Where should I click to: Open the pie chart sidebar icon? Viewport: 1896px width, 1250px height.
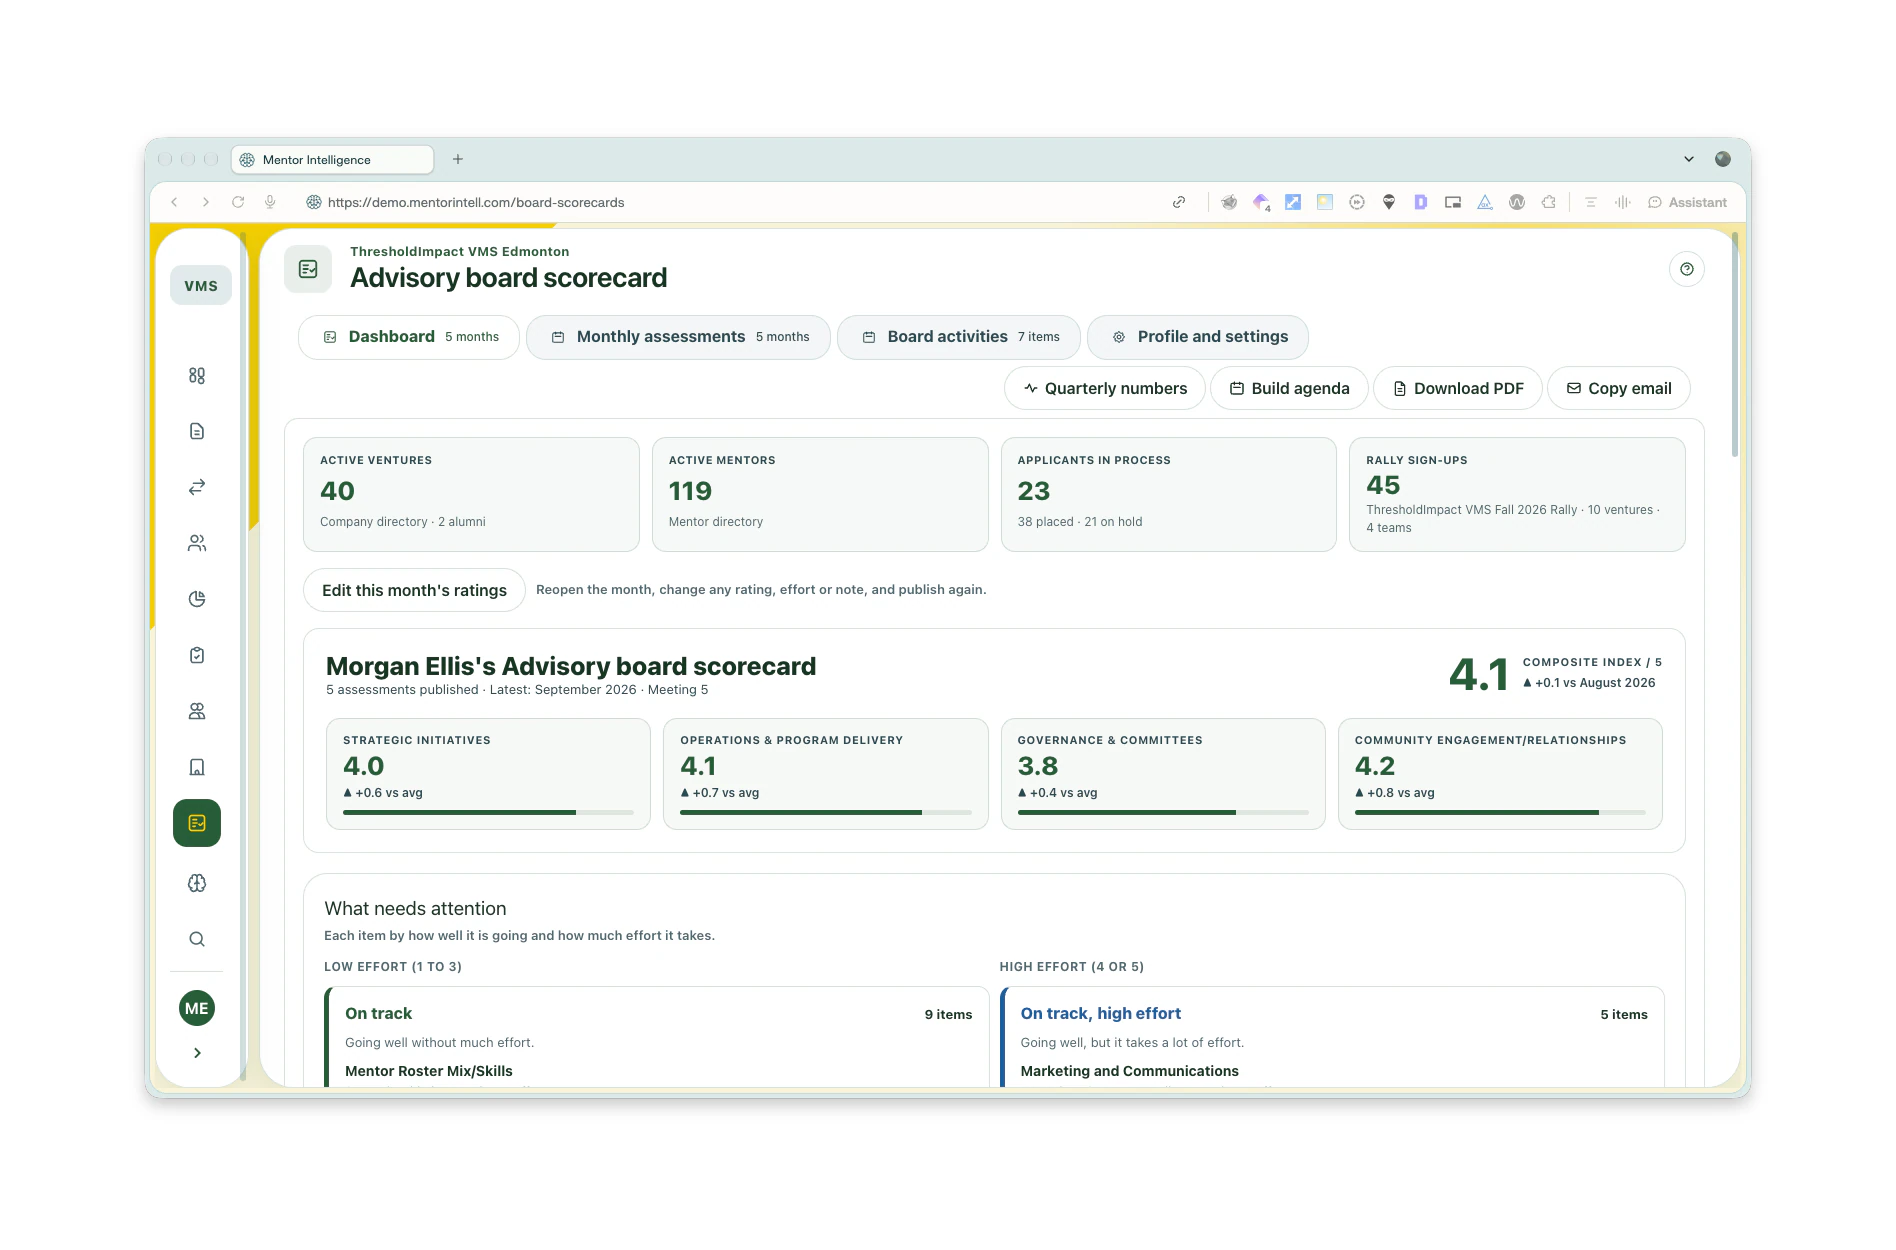[x=197, y=599]
